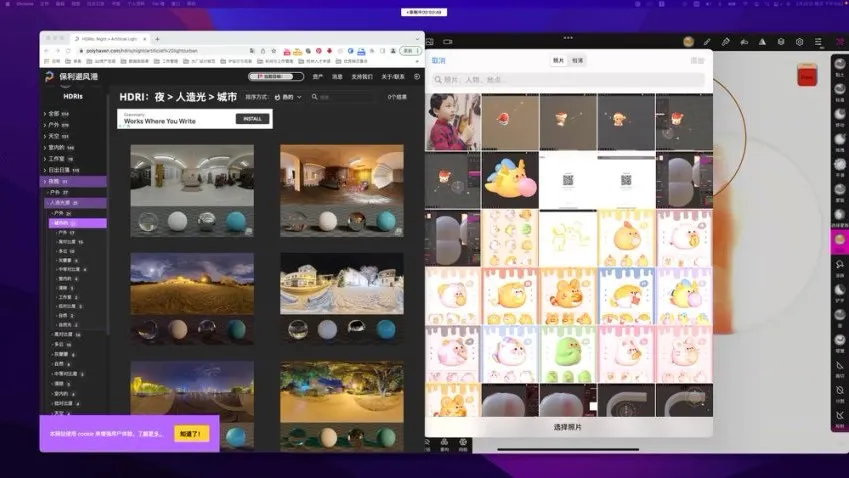
Task: Open the Nomad settings gear icon
Action: 799,42
